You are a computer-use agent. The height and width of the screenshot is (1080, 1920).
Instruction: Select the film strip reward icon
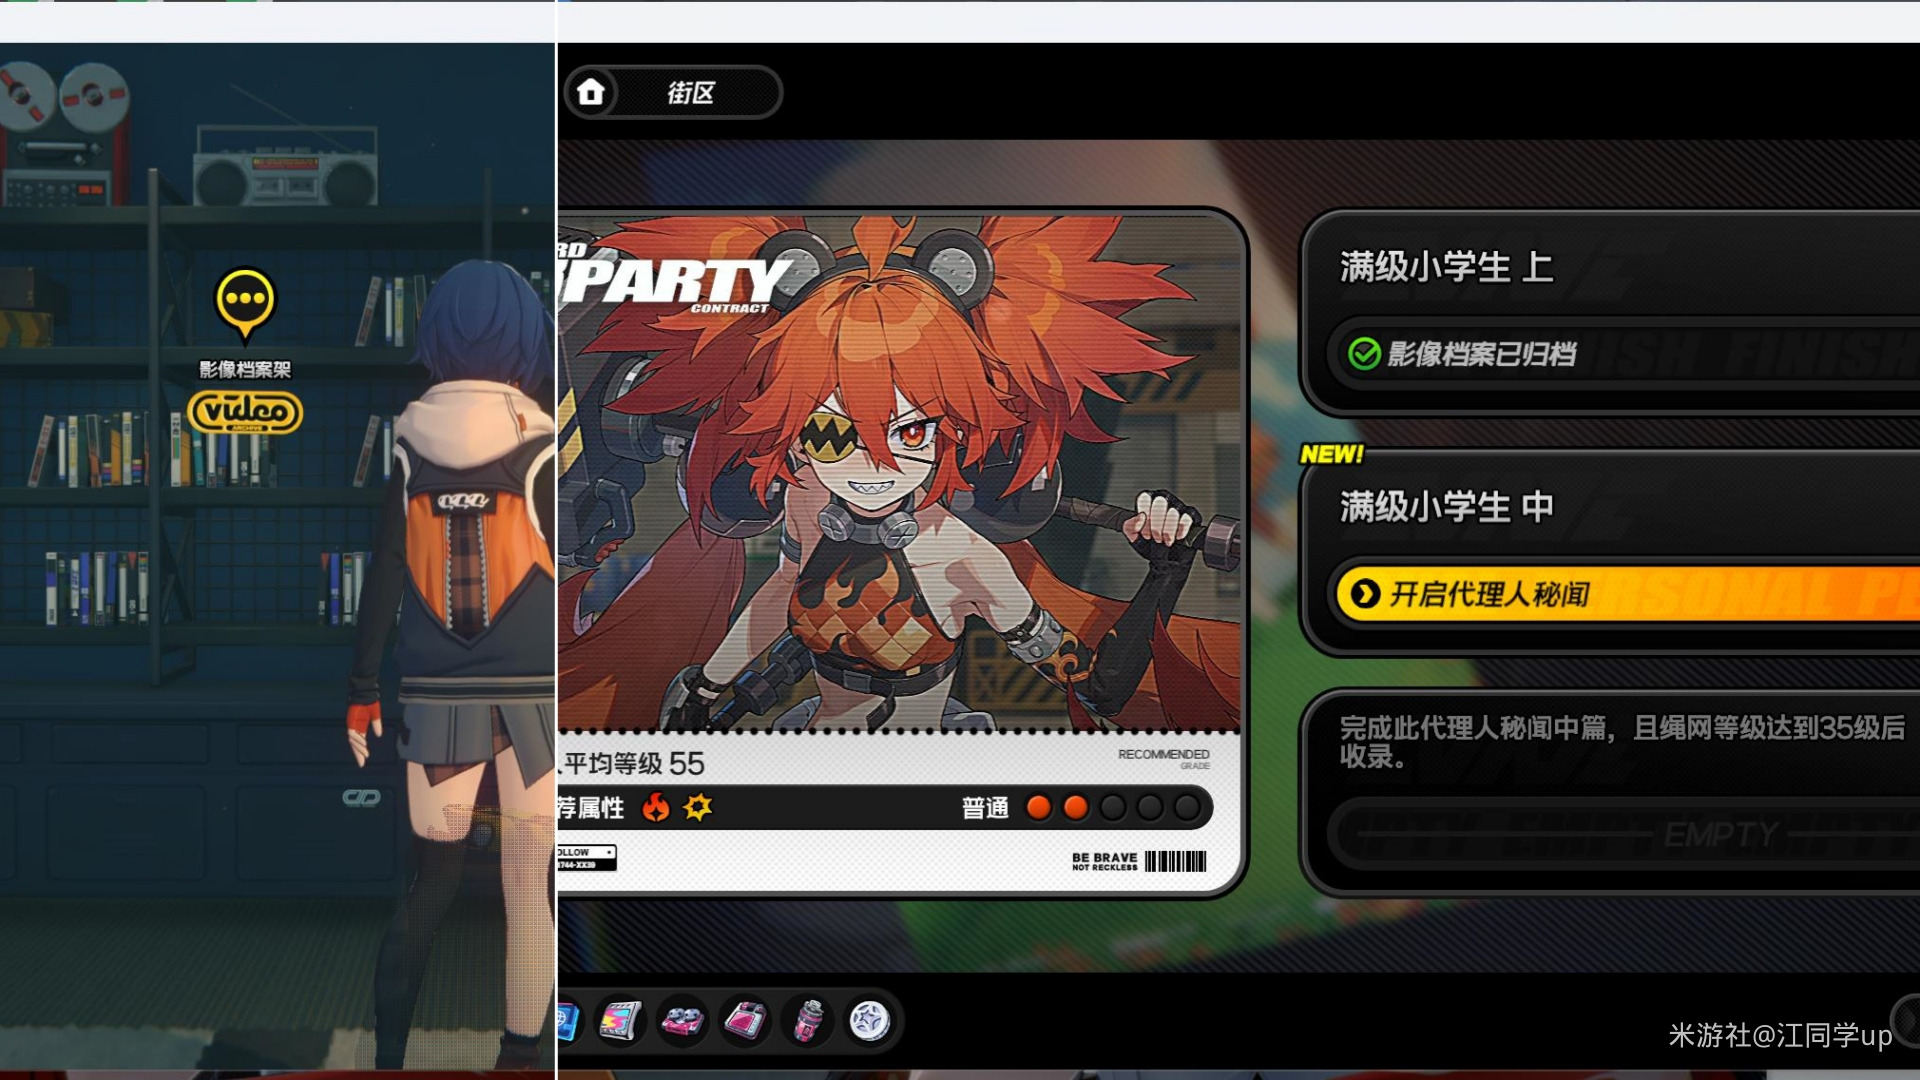(620, 1021)
